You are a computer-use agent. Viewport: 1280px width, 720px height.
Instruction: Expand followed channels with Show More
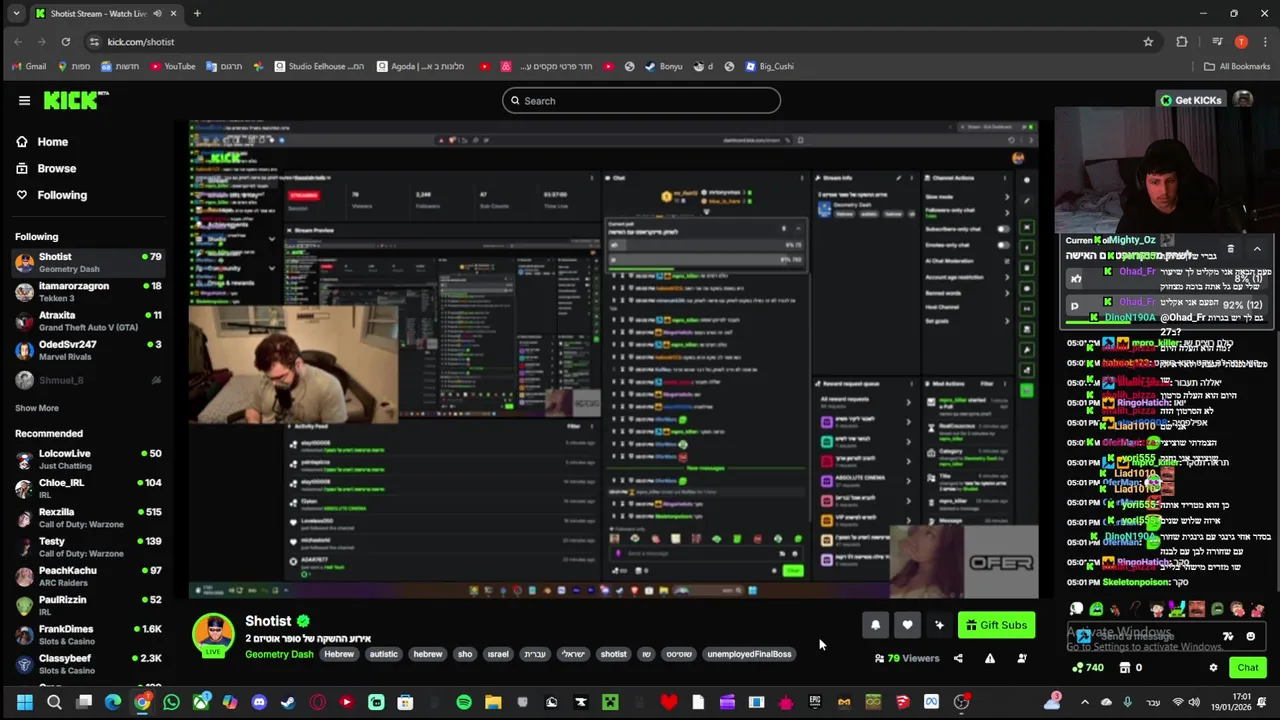click(37, 408)
